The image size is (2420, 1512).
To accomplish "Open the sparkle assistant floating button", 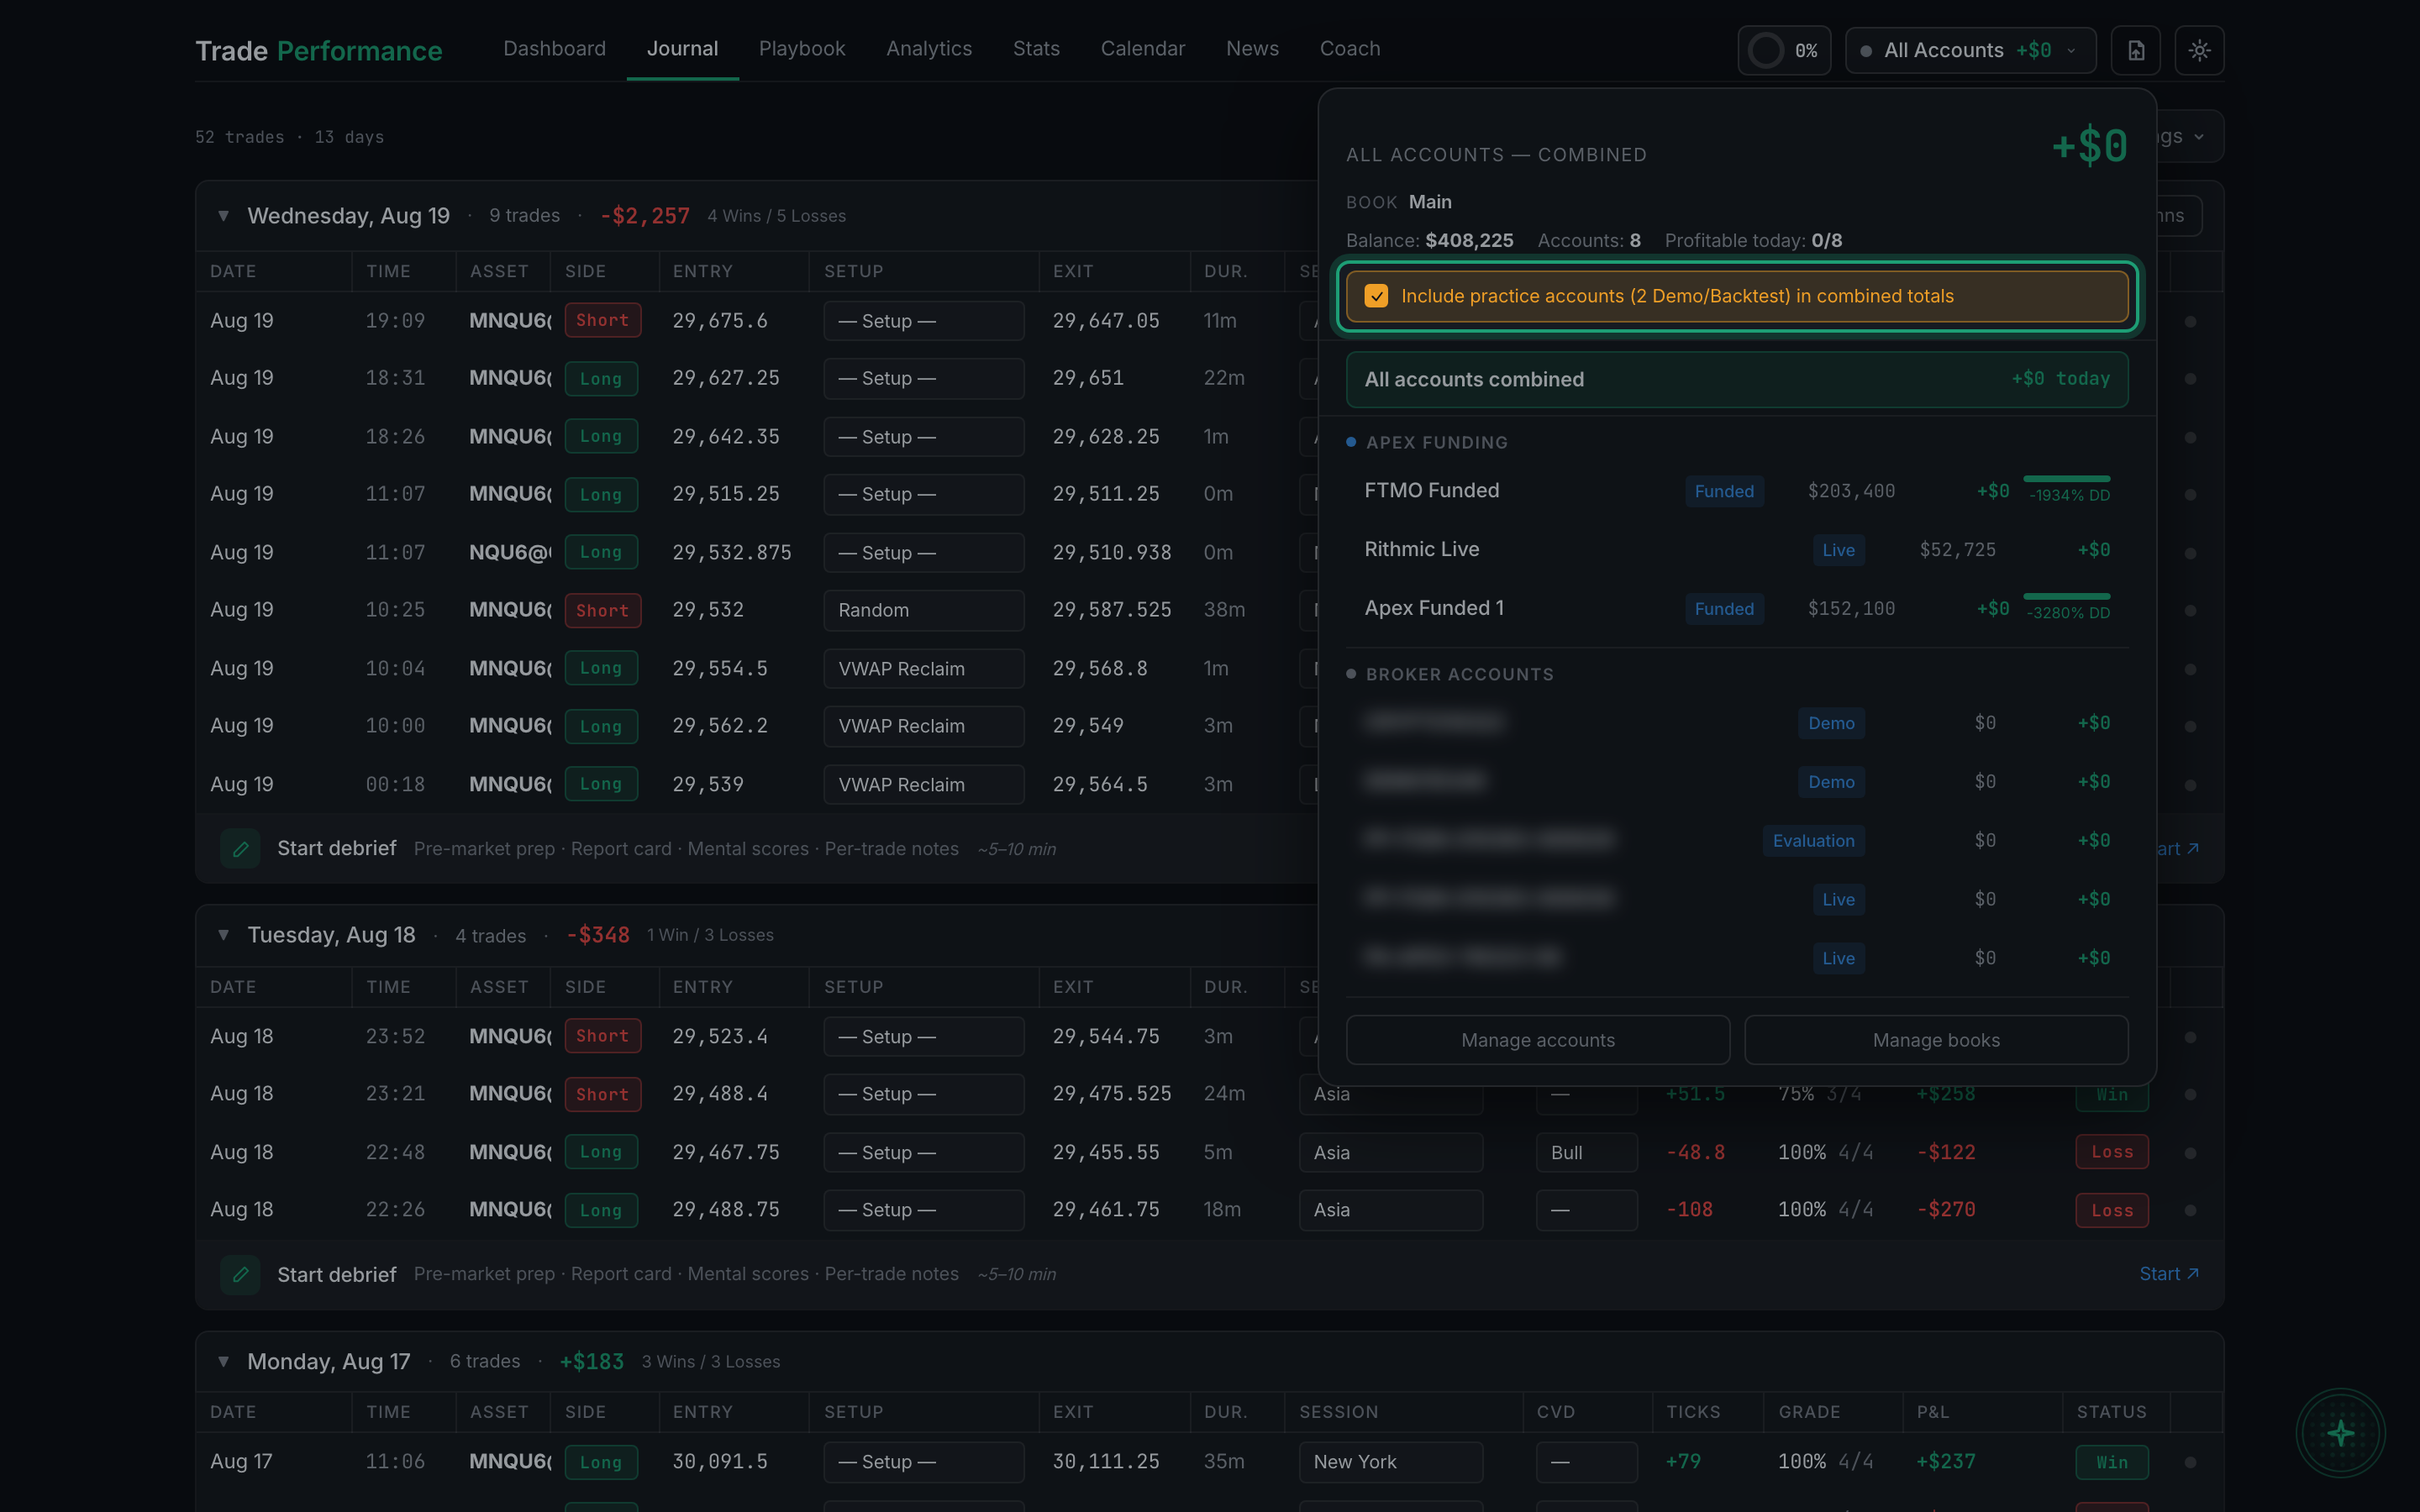I will coord(2340,1433).
